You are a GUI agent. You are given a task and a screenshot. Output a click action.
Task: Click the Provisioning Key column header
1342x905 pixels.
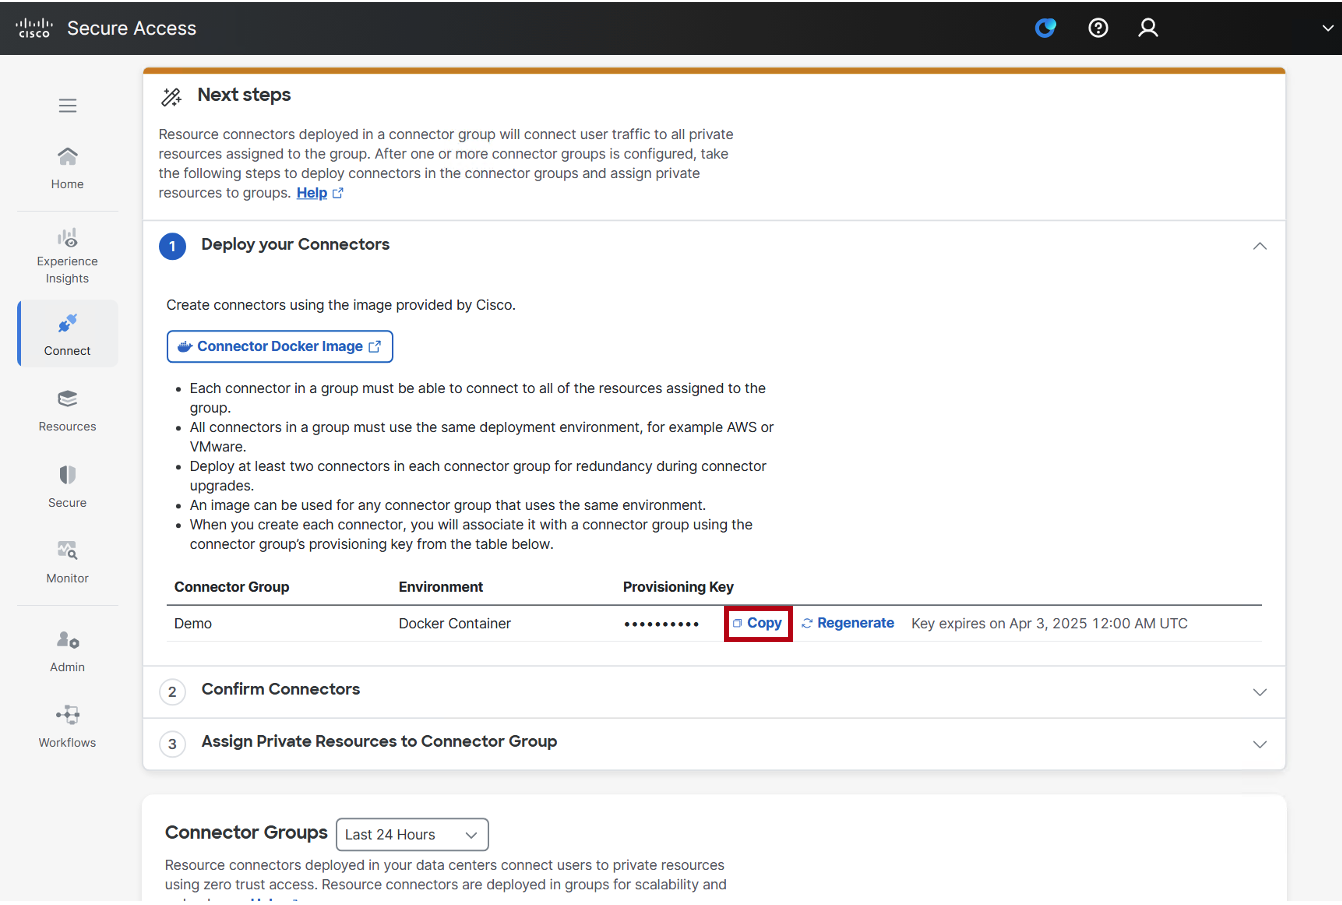(x=678, y=587)
